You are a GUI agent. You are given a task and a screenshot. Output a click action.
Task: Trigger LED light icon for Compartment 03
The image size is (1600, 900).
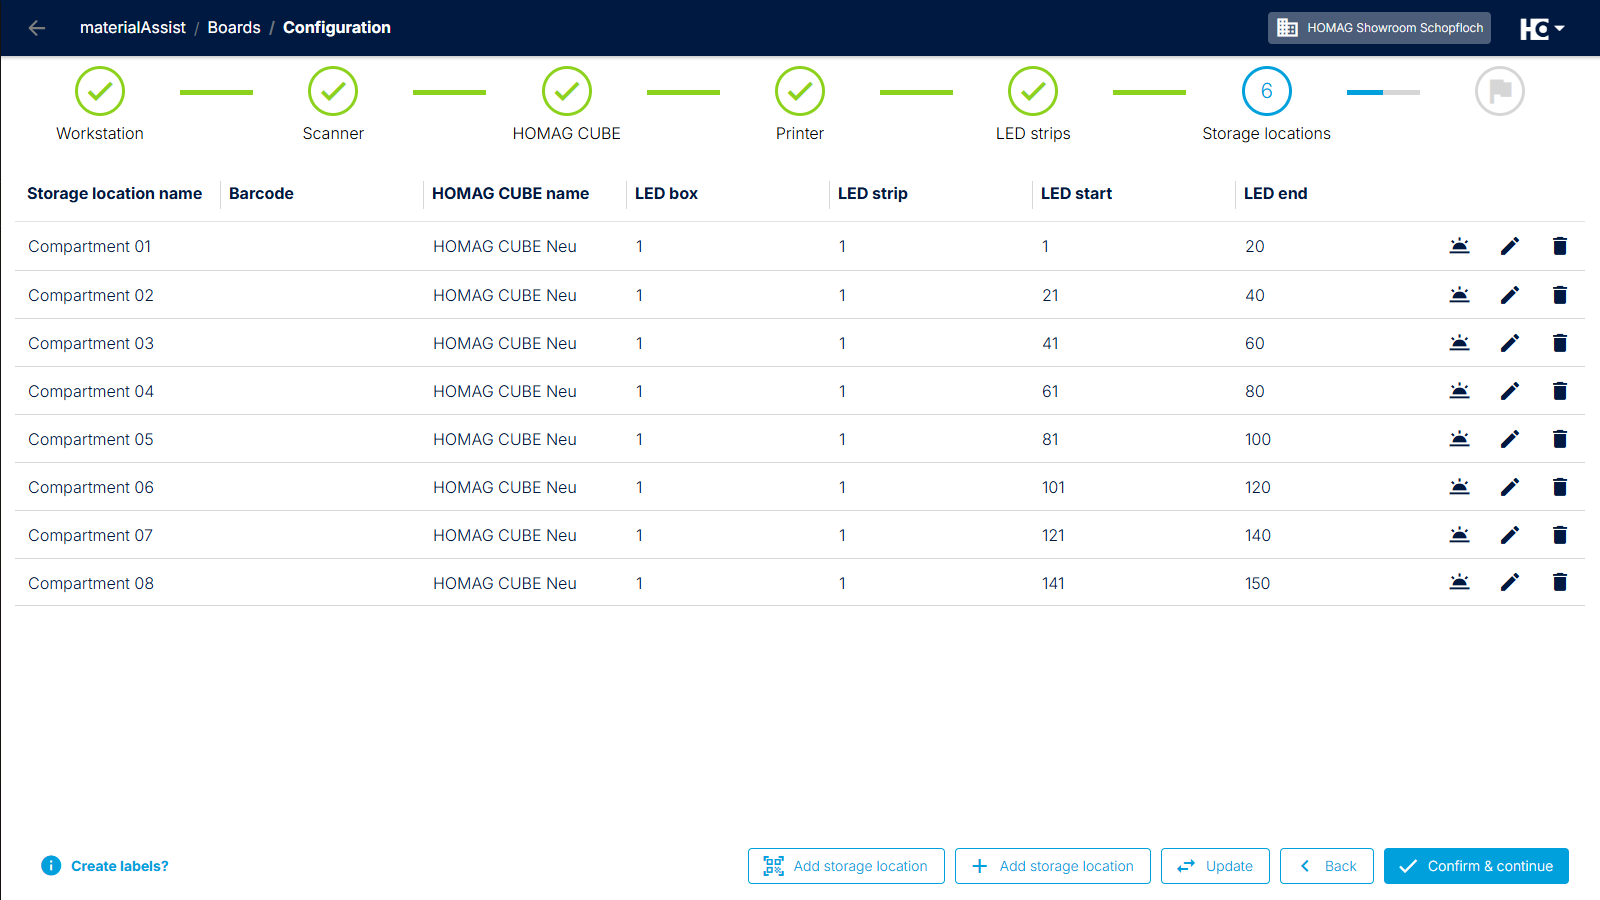coord(1460,343)
